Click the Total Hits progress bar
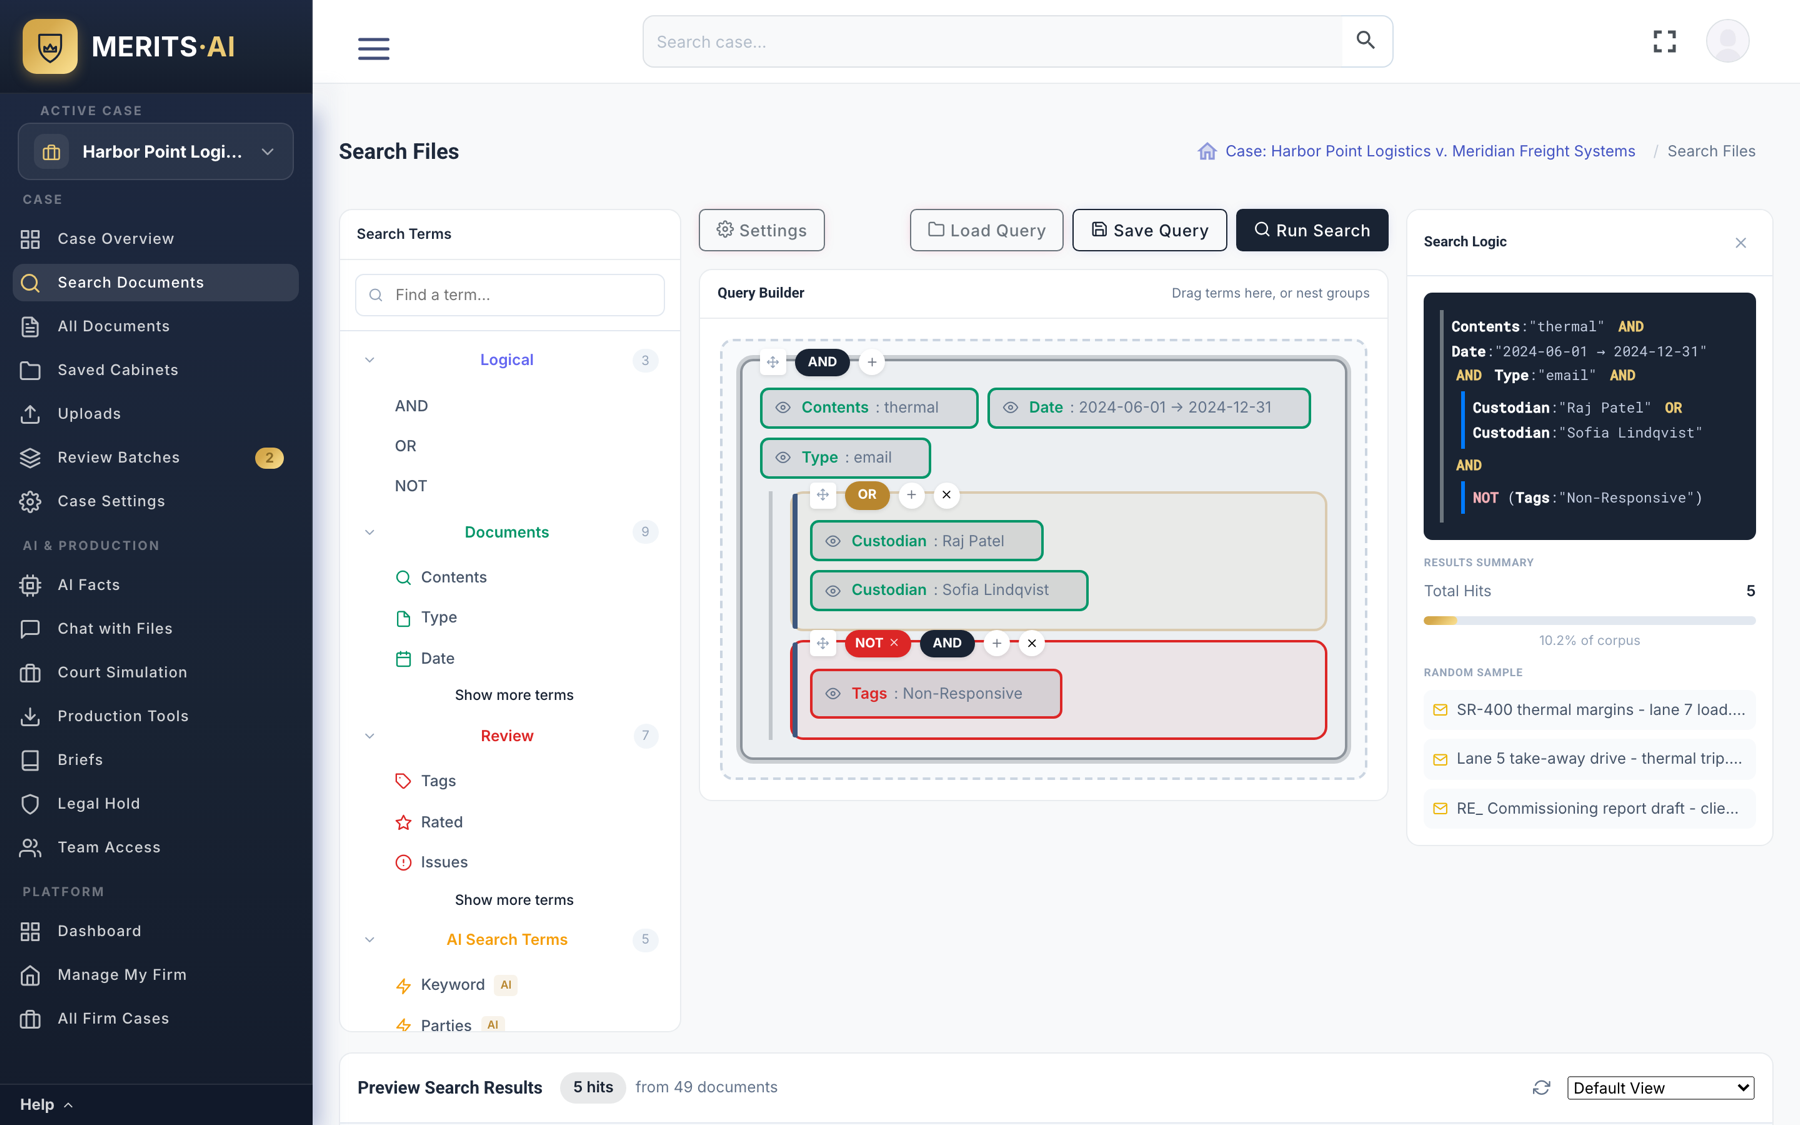 click(x=1590, y=621)
